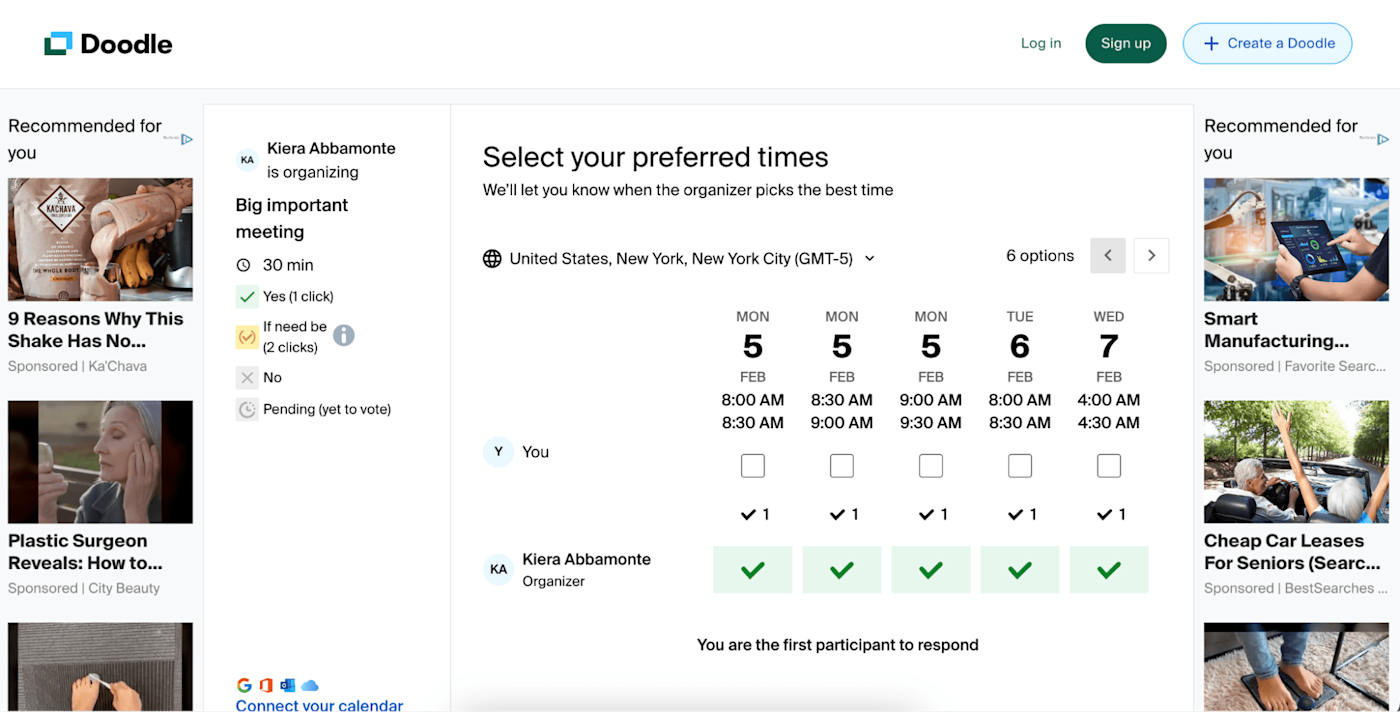Click the KA organizer avatar in sidebar
The height and width of the screenshot is (712, 1400).
(x=247, y=160)
